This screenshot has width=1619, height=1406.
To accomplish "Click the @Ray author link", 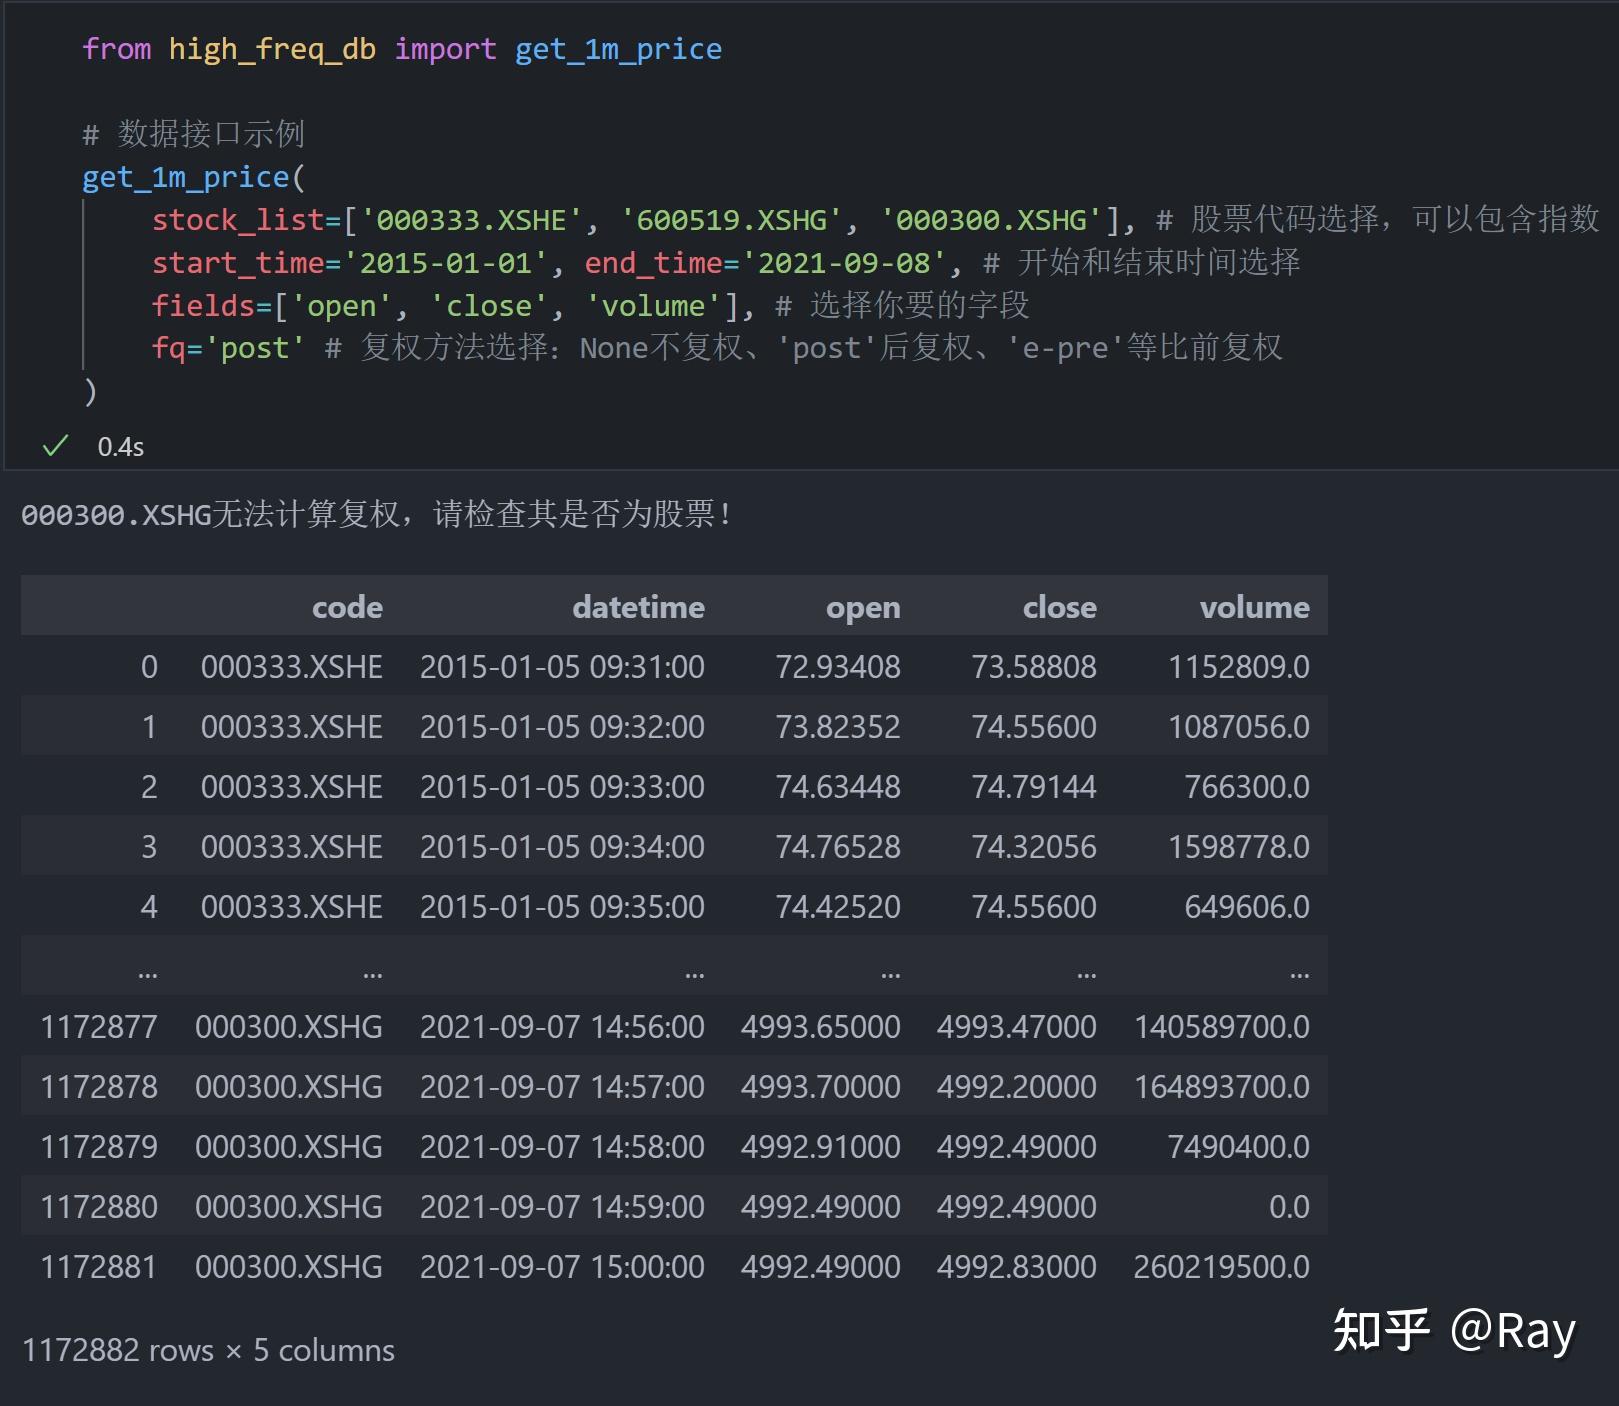I will [1513, 1331].
